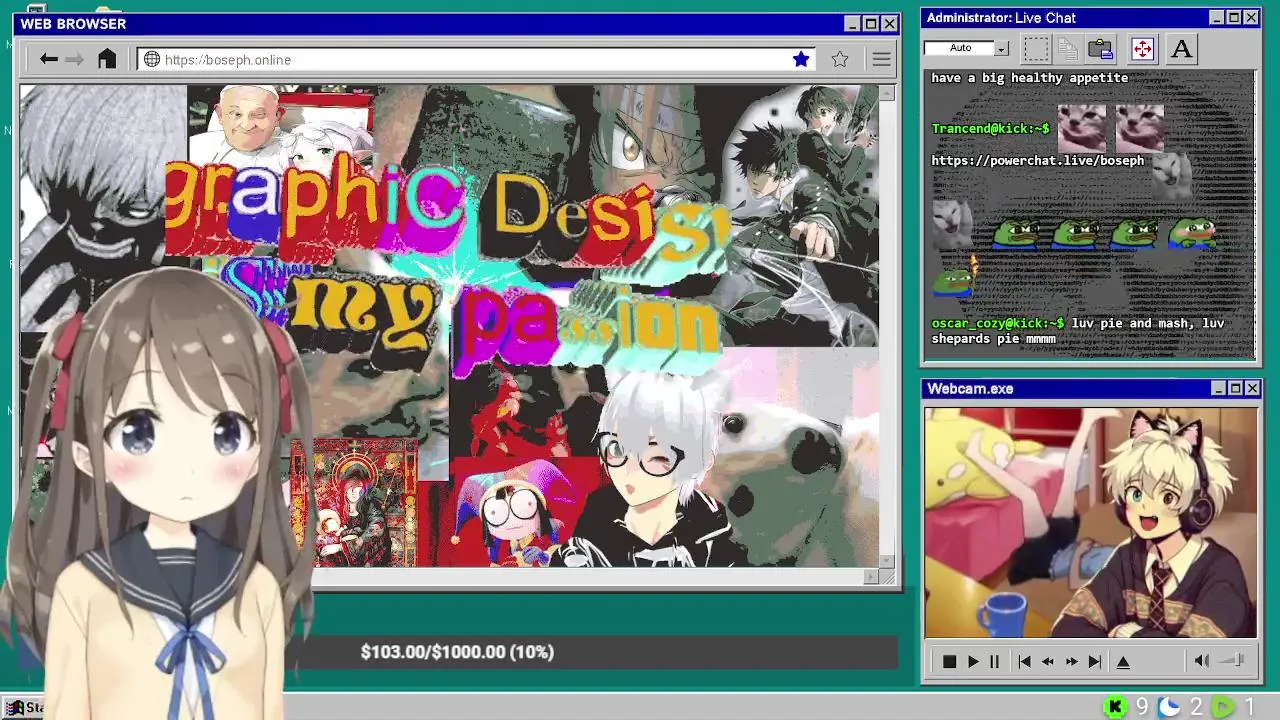
Task: Click the Auto font size field
Action: (960, 48)
